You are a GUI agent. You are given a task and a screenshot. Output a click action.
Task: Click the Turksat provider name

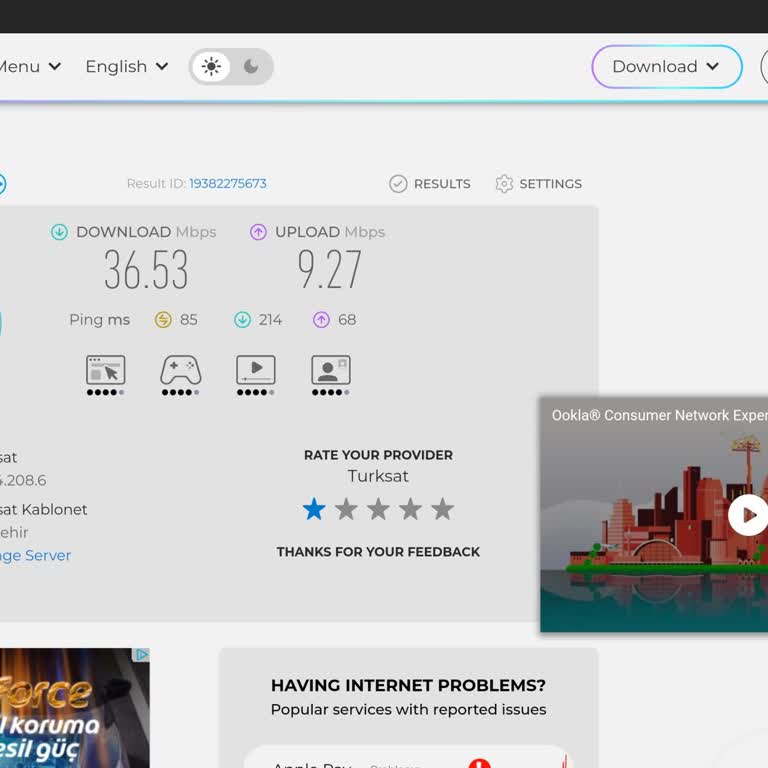378,476
